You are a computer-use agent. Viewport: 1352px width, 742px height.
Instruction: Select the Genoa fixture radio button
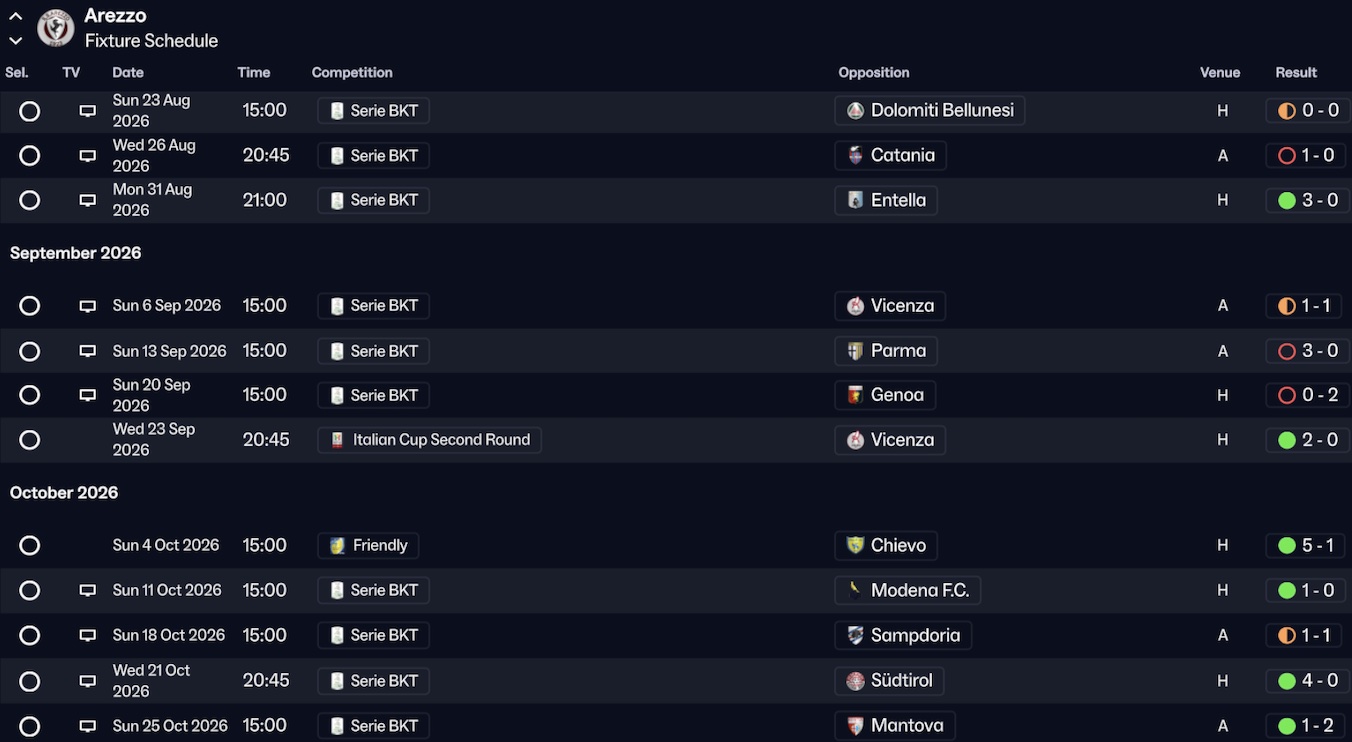click(30, 395)
